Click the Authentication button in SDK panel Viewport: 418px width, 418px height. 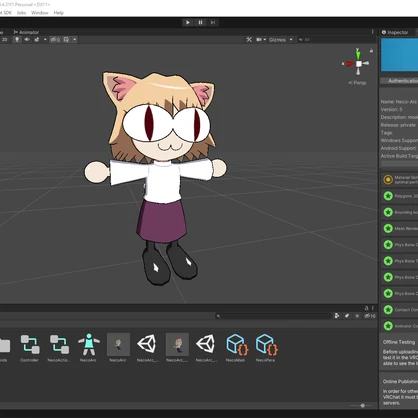[399, 81]
